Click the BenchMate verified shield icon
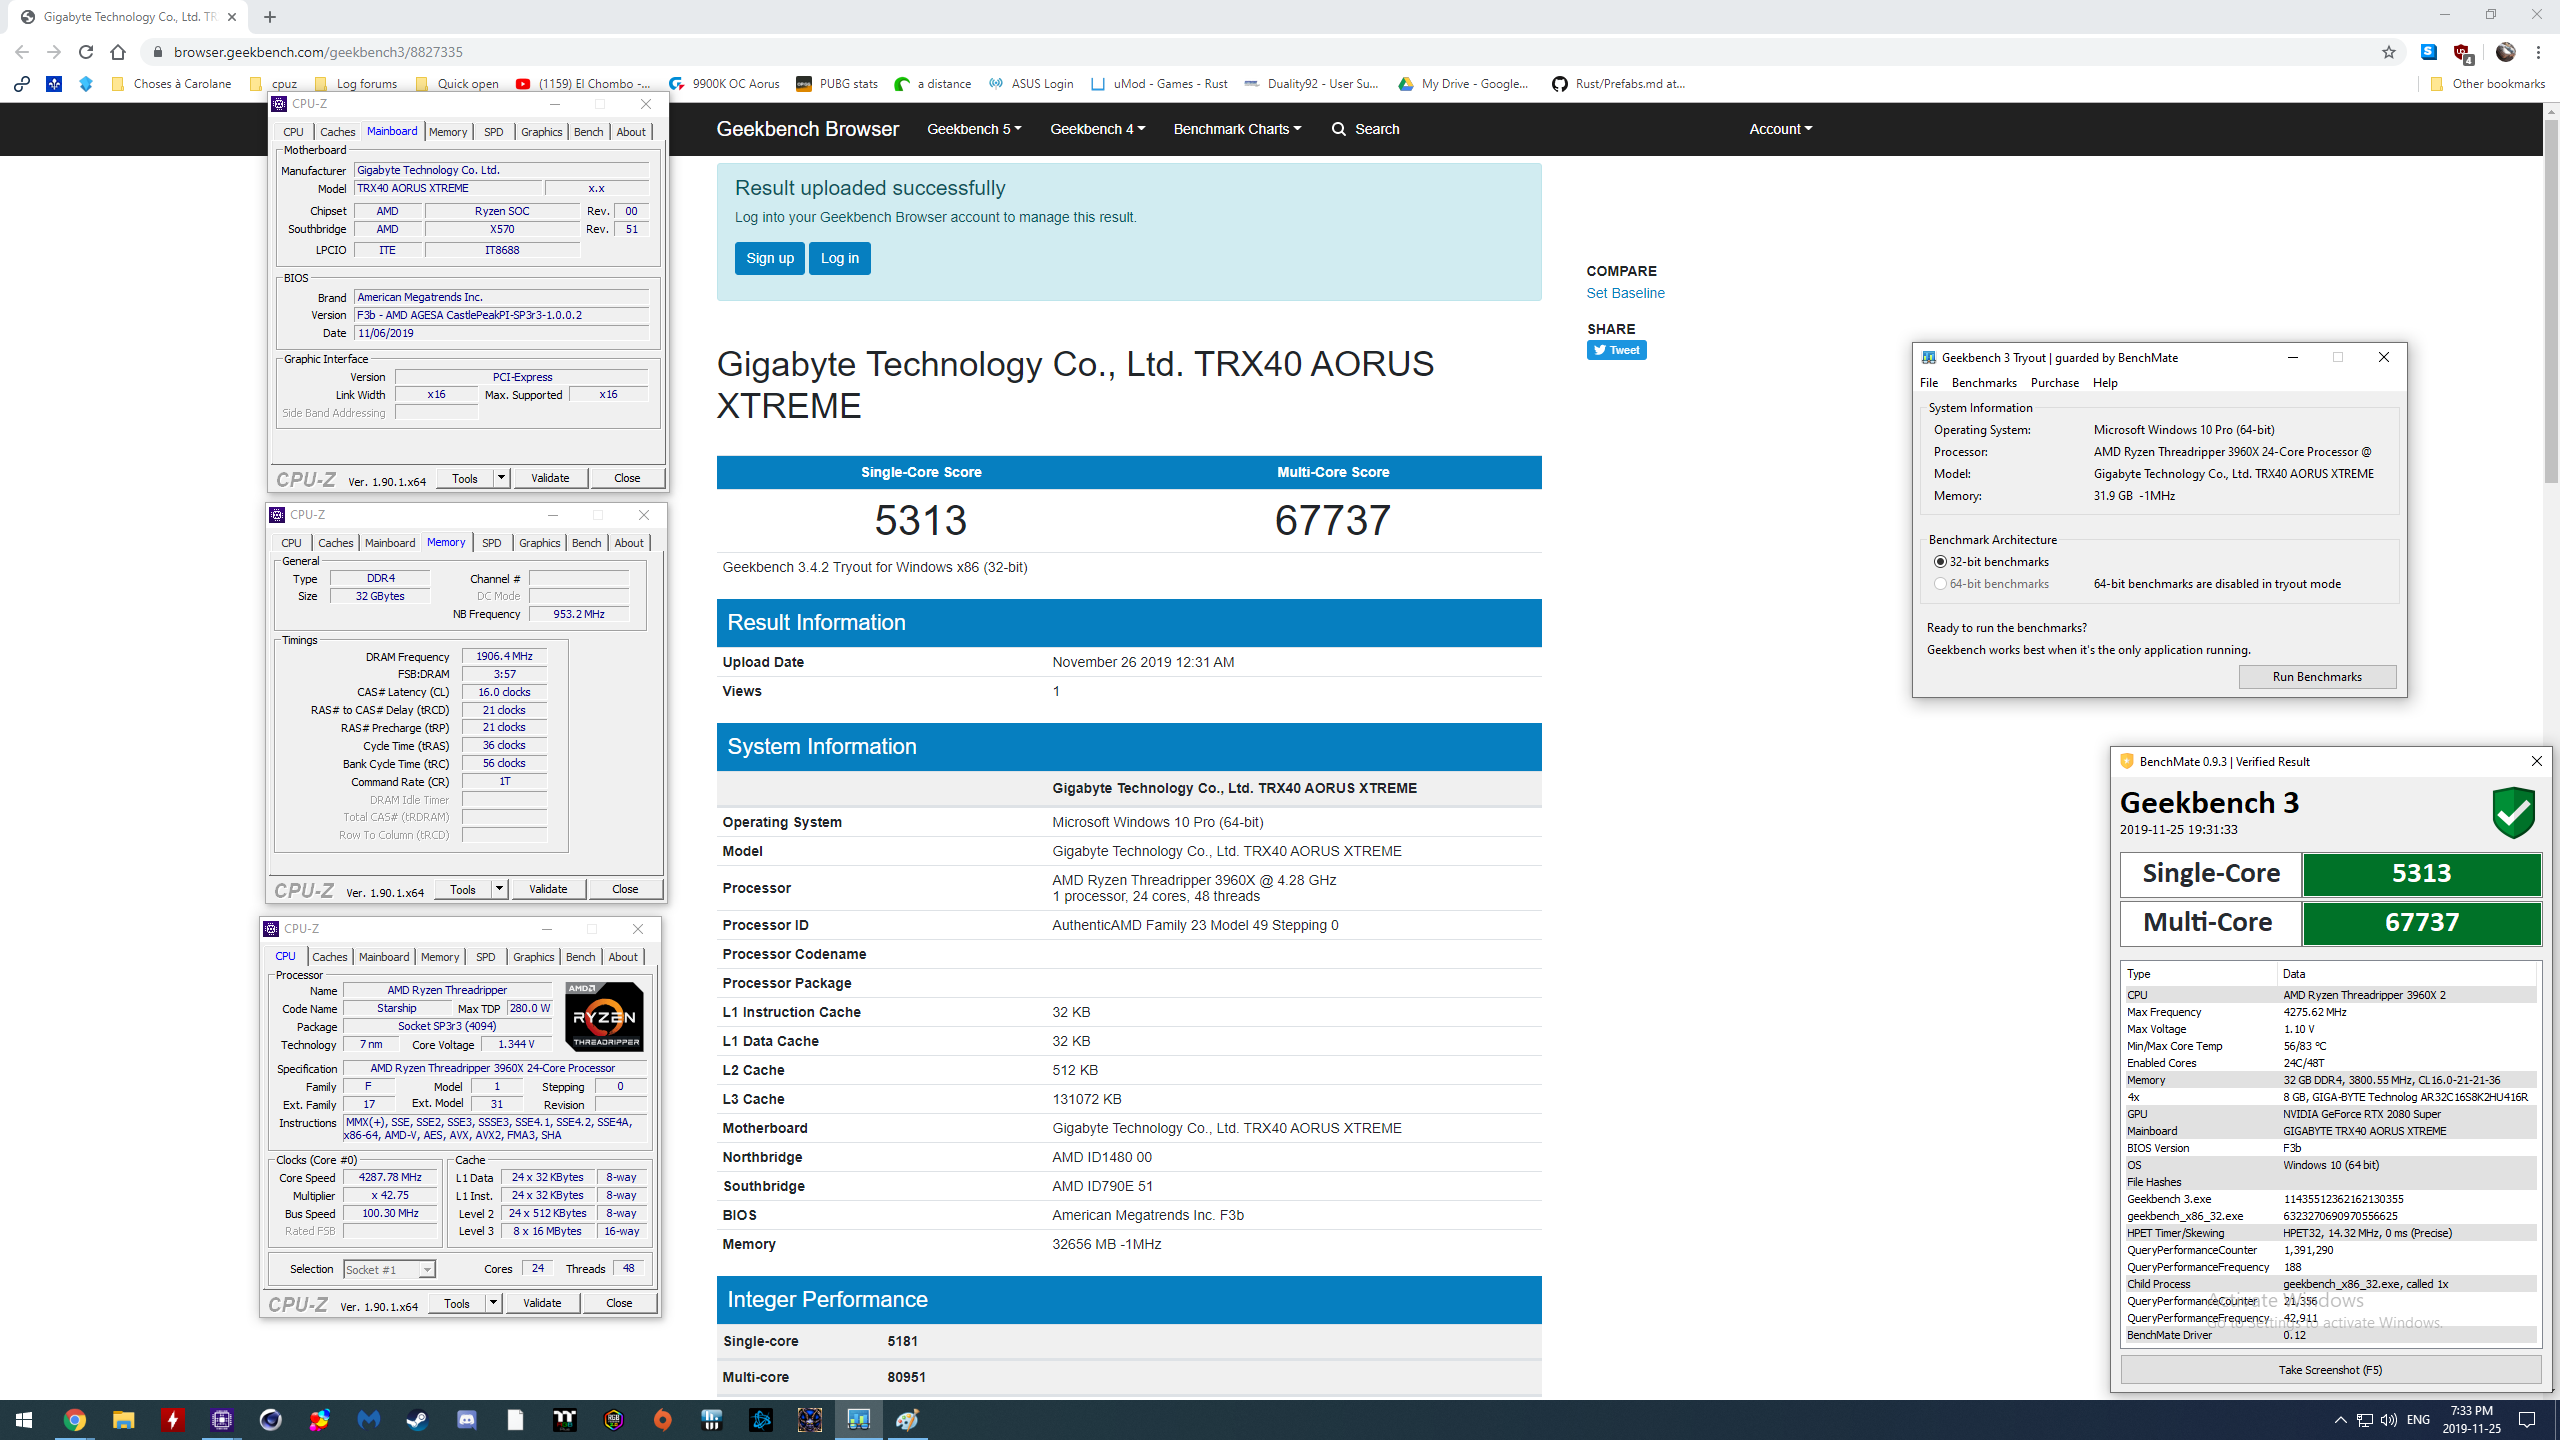2560x1440 pixels. (2513, 812)
